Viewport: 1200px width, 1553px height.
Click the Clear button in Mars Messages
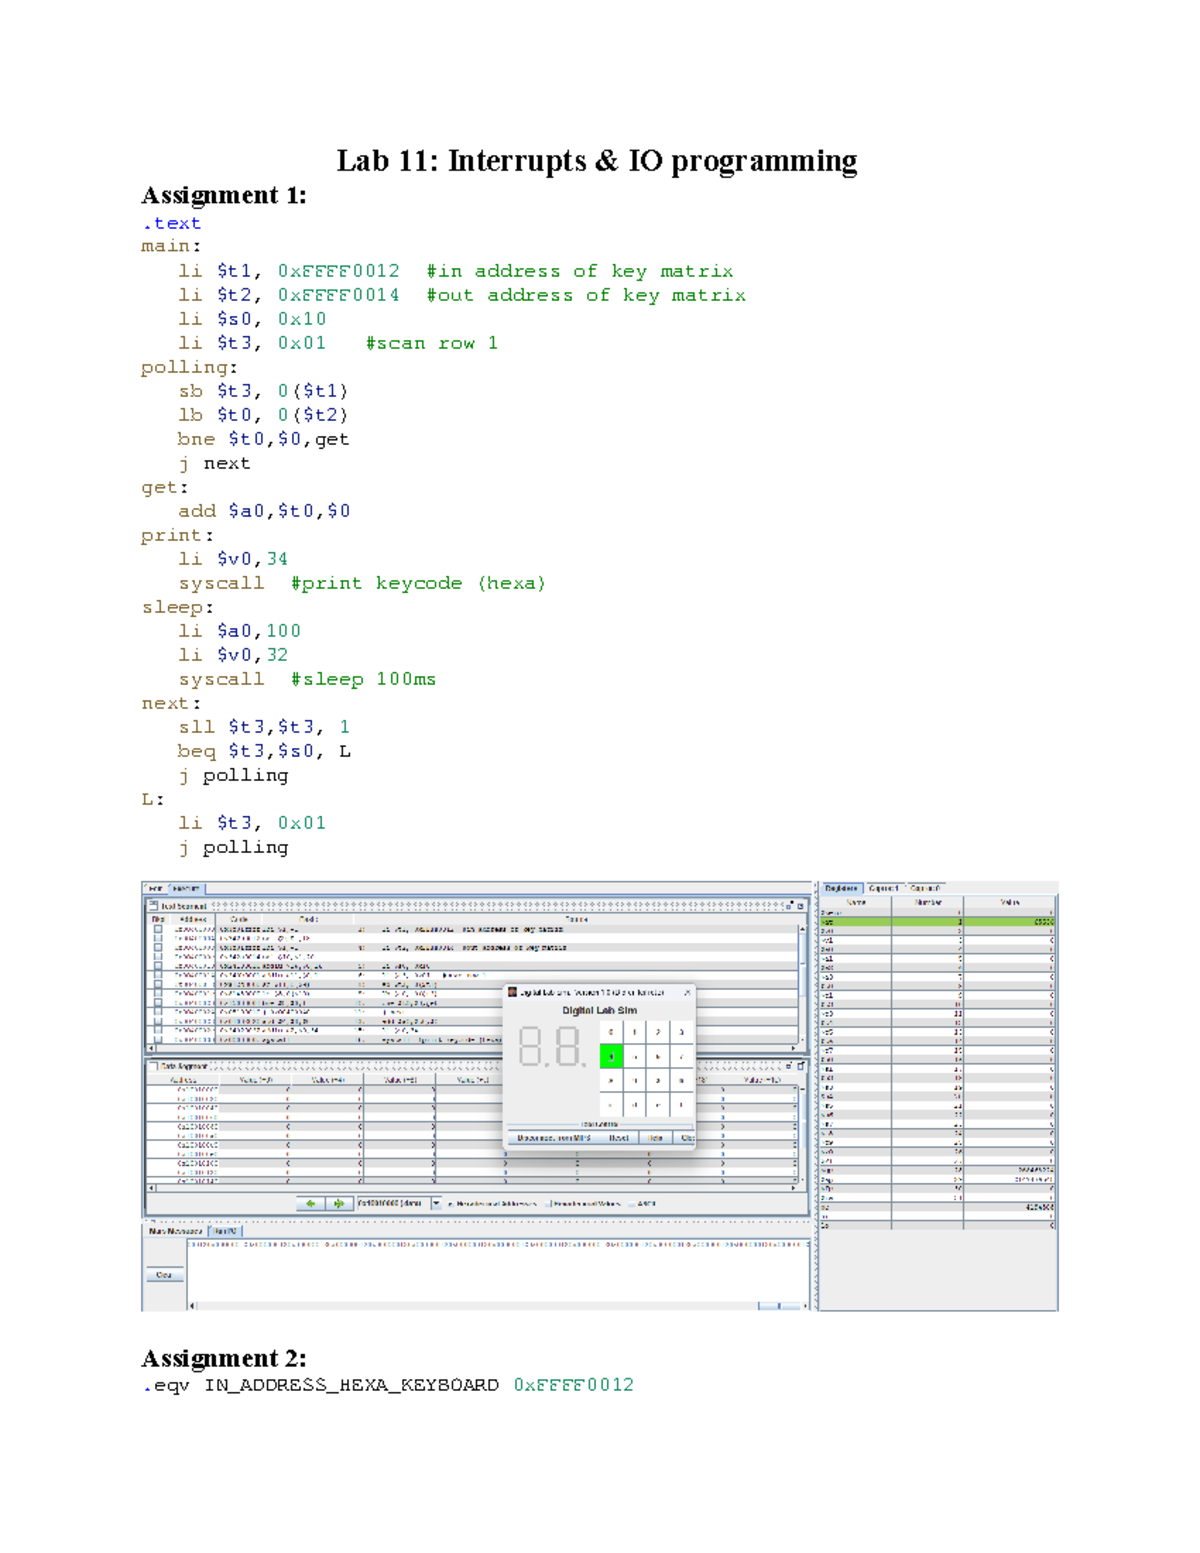[x=163, y=1276]
